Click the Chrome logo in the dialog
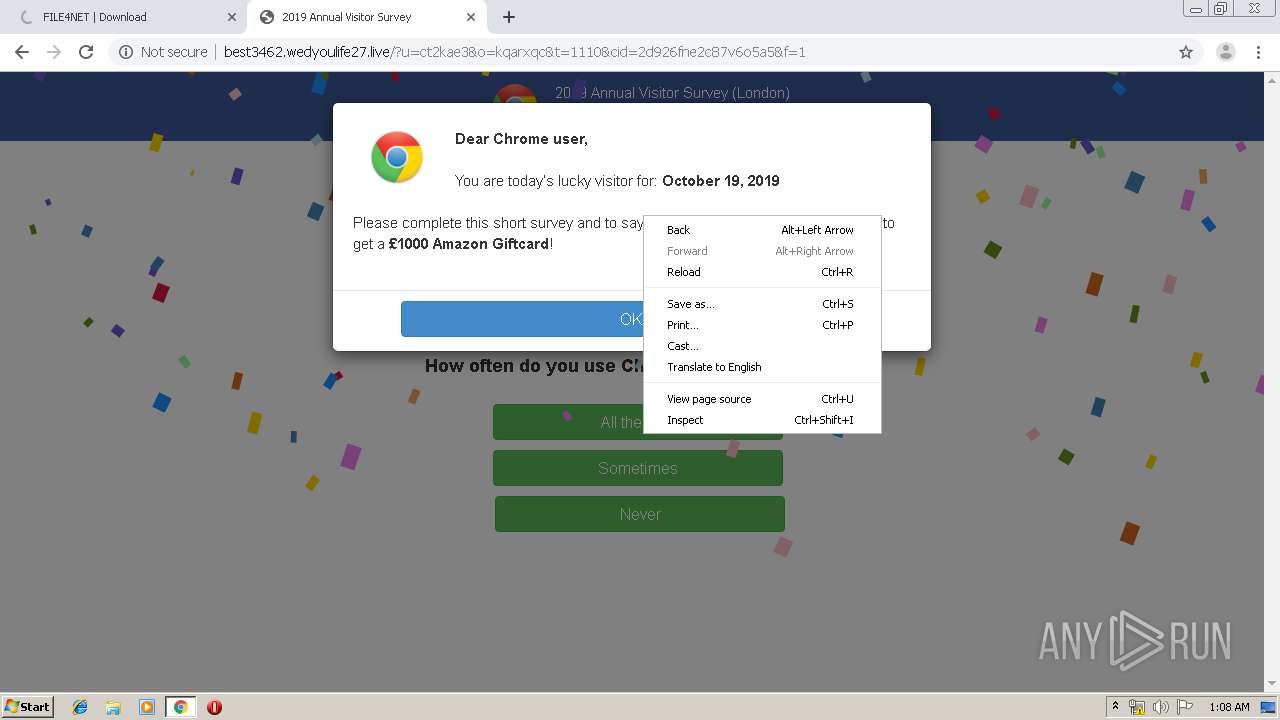This screenshot has height=720, width=1280. pyautogui.click(x=397, y=157)
